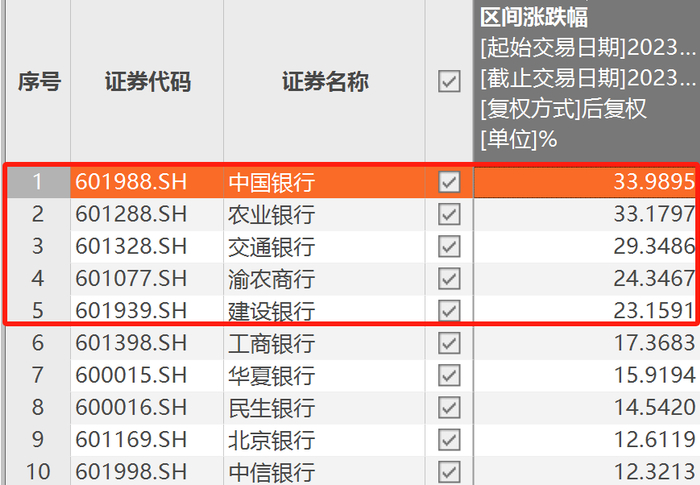700x485 pixels.
Task: Click the name 民生银行
Action: click(271, 408)
